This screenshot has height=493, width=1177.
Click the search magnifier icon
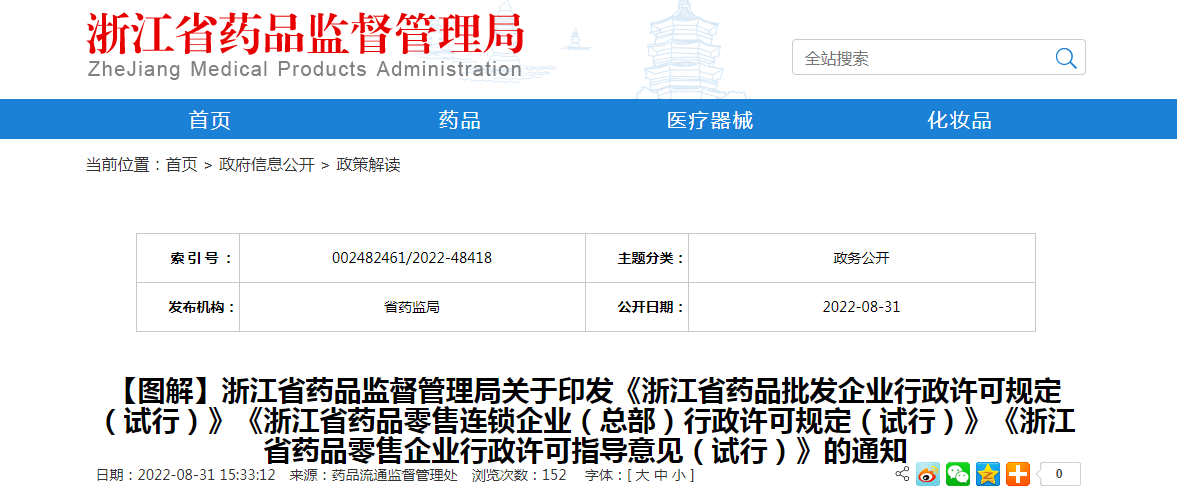[1066, 58]
